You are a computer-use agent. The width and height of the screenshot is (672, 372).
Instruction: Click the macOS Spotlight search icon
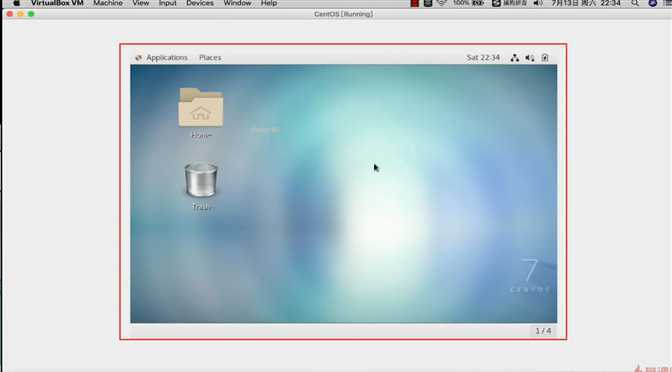[635, 3]
